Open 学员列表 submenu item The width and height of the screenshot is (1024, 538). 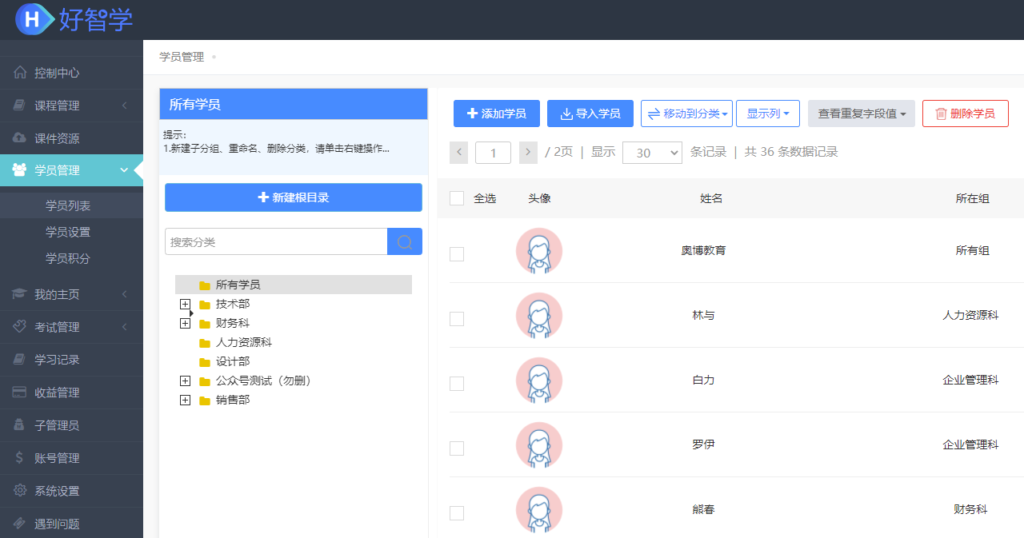[x=68, y=206]
